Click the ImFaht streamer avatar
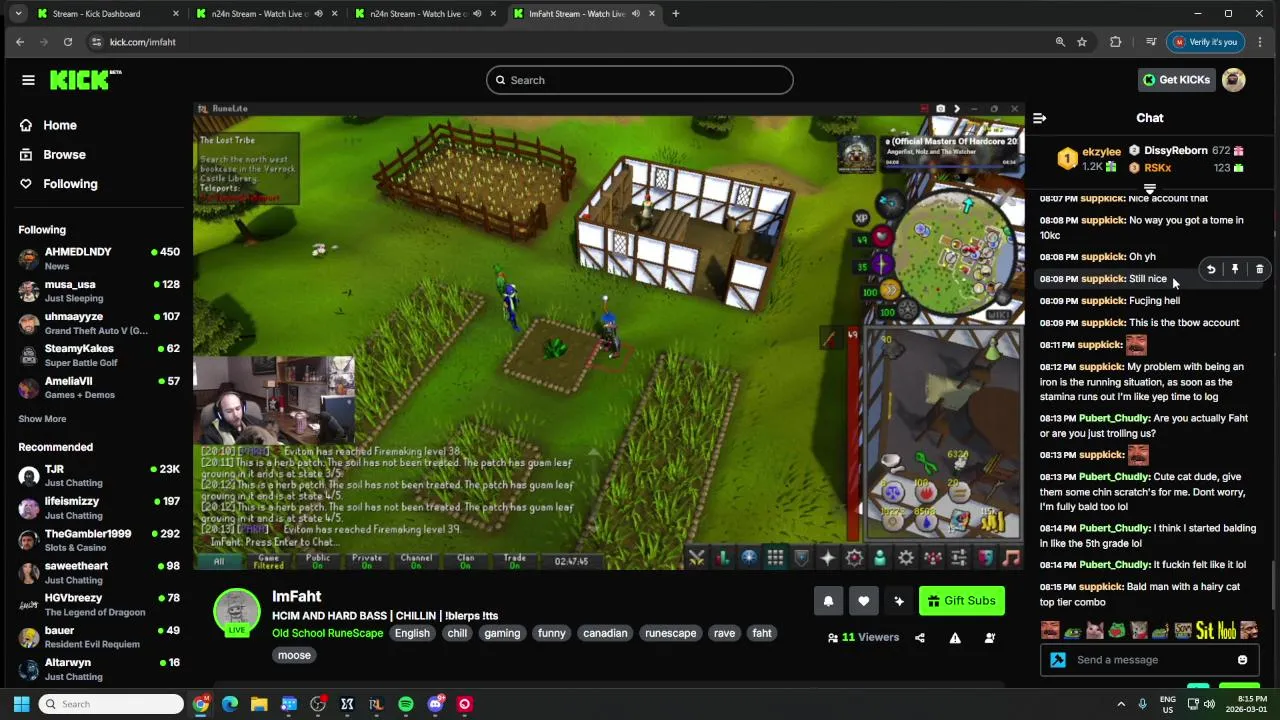This screenshot has height=720, width=1280. pyautogui.click(x=237, y=612)
